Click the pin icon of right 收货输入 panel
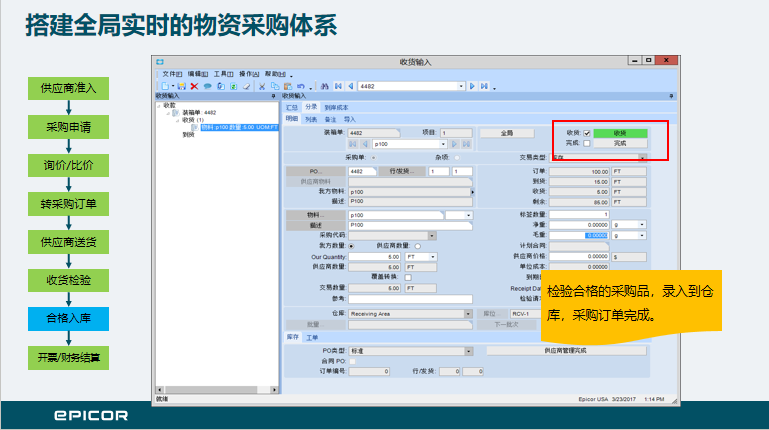 671,96
